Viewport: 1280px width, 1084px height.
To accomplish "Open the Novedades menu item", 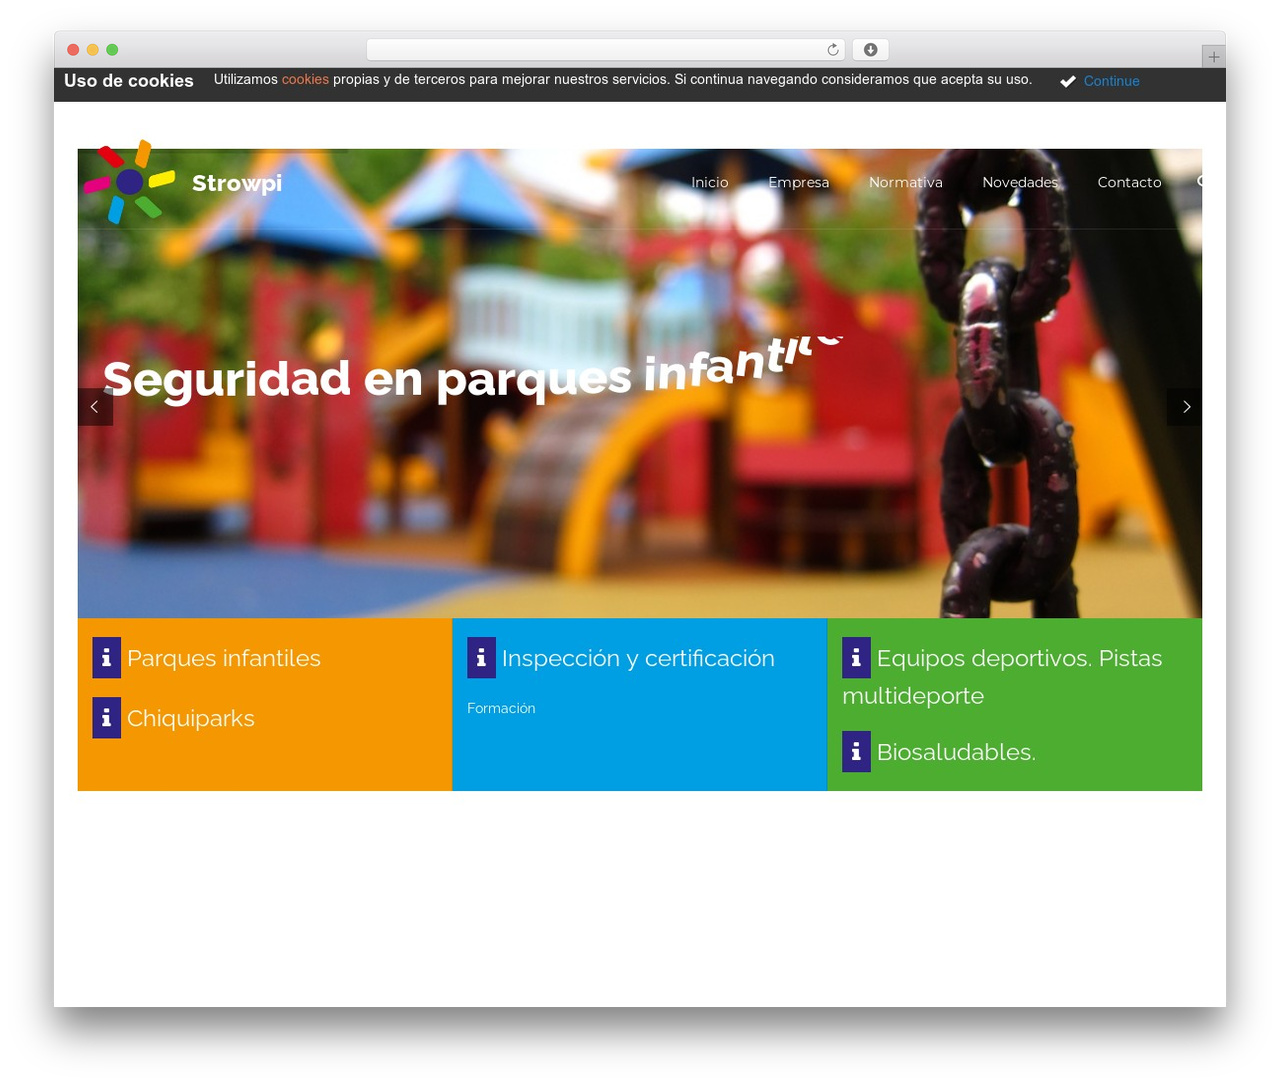I will pos(1020,182).
